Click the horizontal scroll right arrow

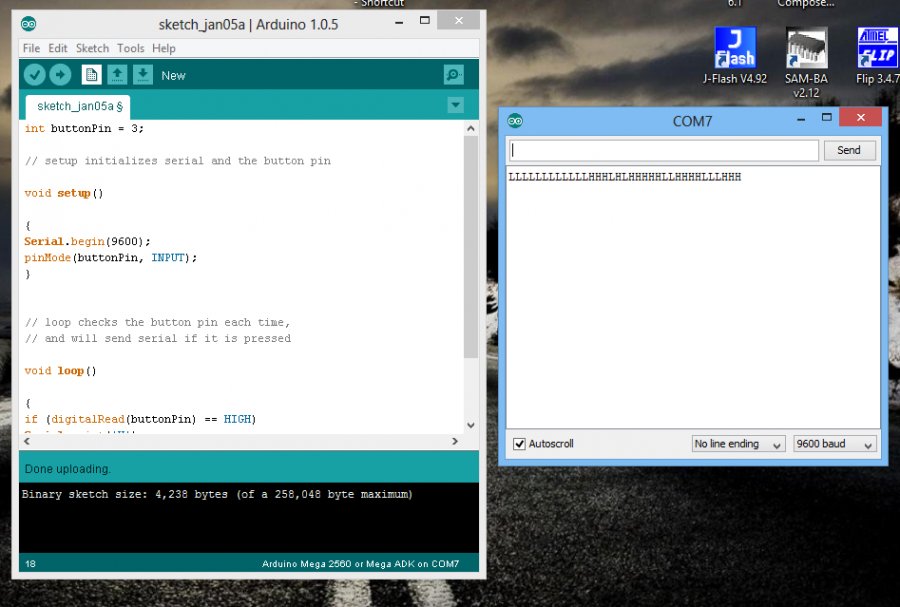[x=455, y=441]
